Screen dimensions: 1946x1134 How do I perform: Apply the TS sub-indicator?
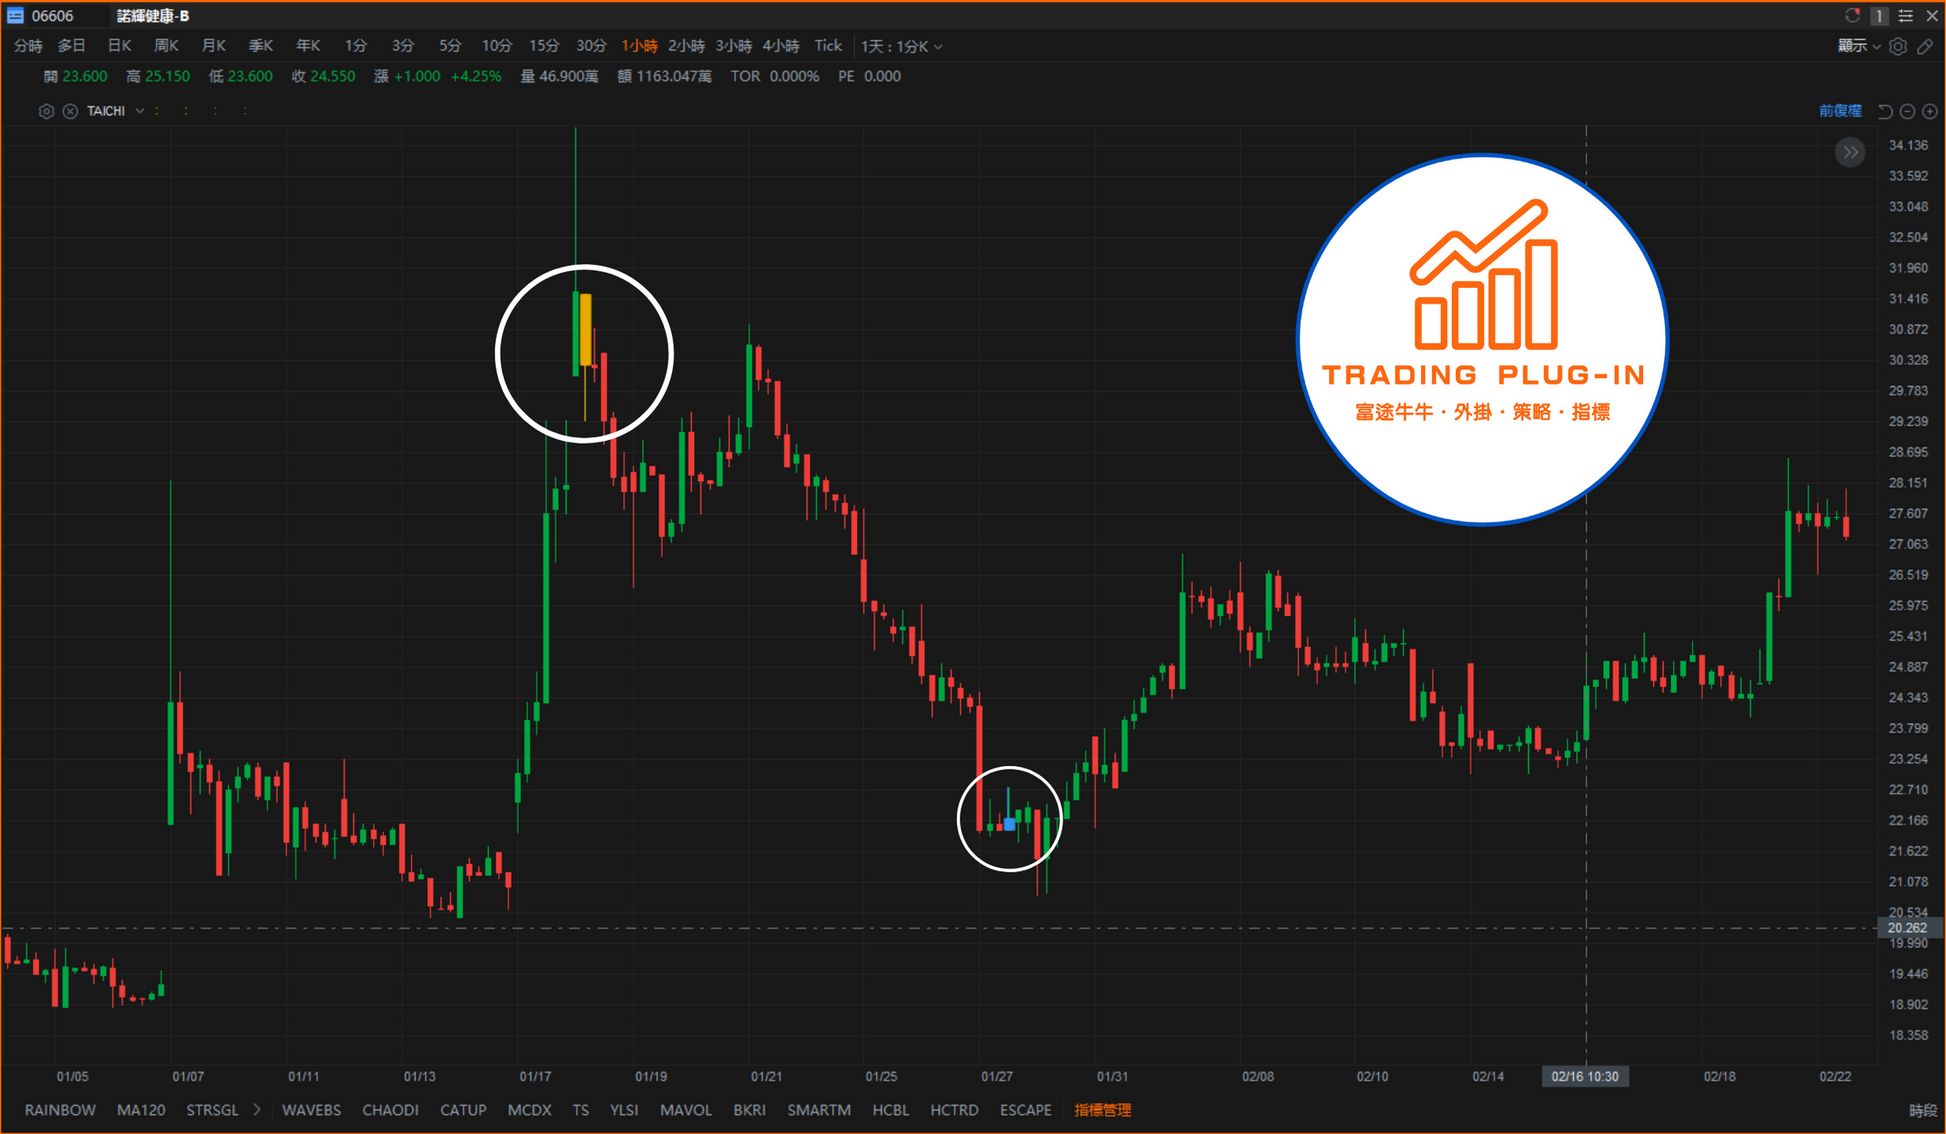click(581, 1110)
